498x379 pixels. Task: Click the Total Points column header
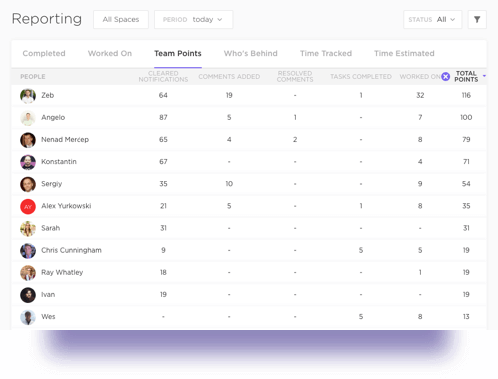tap(466, 76)
